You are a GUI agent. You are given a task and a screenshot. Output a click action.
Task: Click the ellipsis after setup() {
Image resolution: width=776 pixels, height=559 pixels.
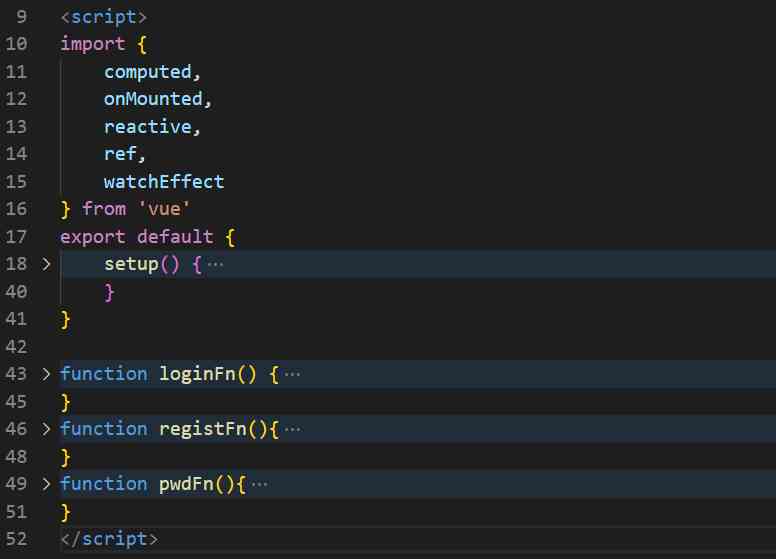[215, 264]
